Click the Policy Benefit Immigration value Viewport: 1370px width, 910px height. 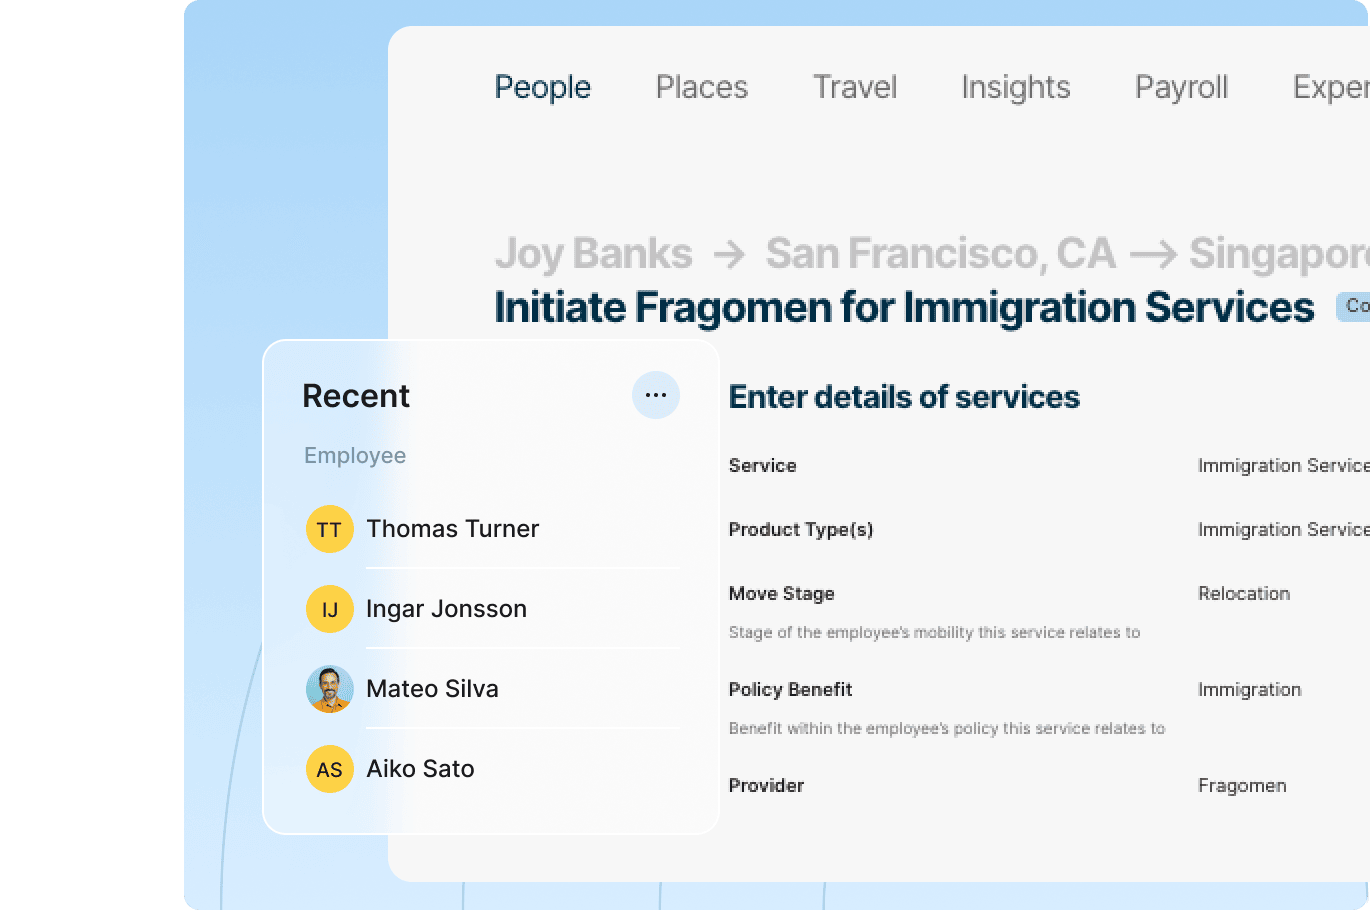point(1249,690)
